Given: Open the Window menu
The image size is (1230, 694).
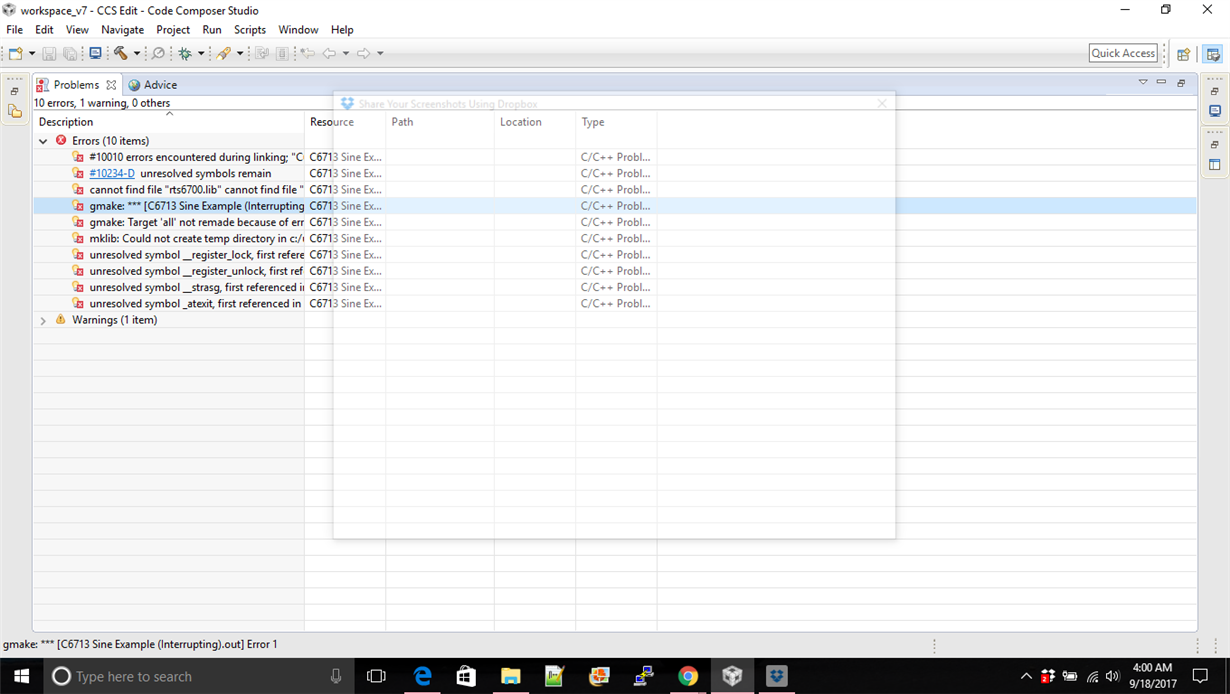Looking at the screenshot, I should tap(298, 30).
